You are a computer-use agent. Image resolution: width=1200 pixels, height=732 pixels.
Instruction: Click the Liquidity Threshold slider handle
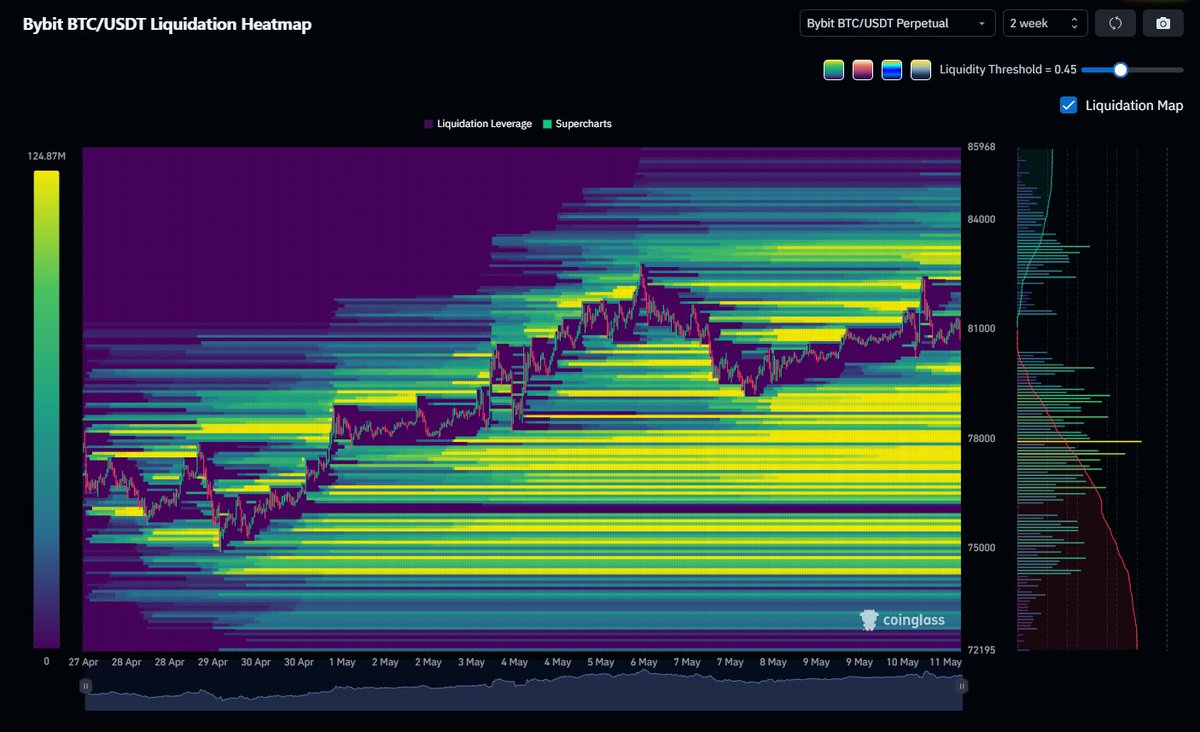pos(1120,69)
